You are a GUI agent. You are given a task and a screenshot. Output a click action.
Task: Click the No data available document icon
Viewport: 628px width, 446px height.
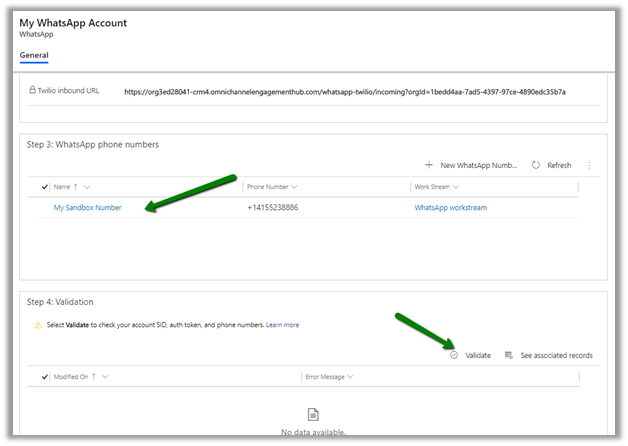(312, 414)
